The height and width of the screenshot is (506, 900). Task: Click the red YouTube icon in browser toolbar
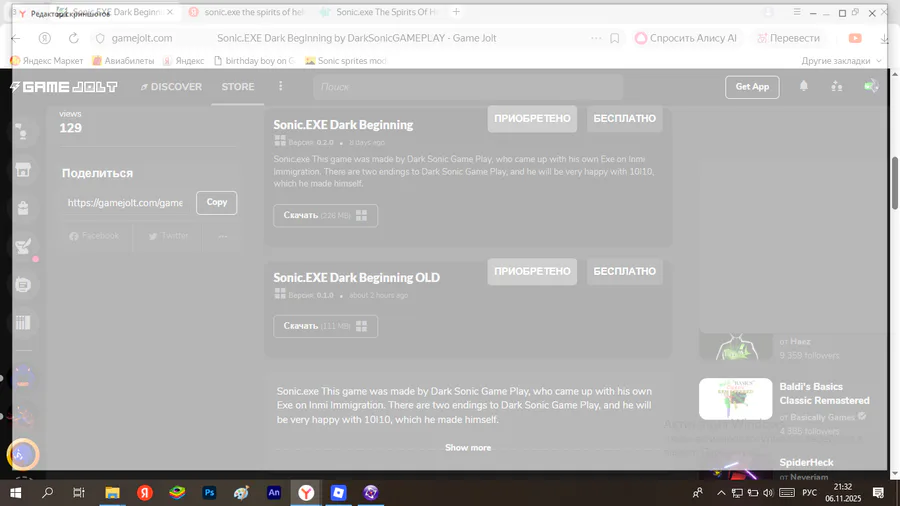[855, 38]
